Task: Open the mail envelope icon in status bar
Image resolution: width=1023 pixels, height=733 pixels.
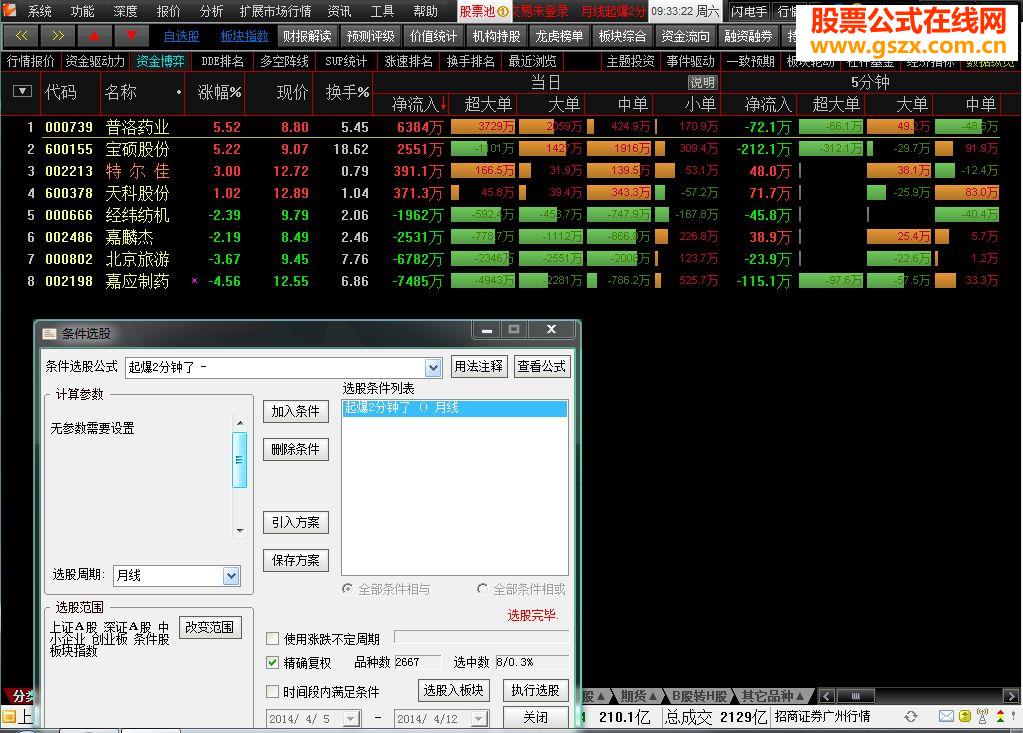Action: pos(946,716)
